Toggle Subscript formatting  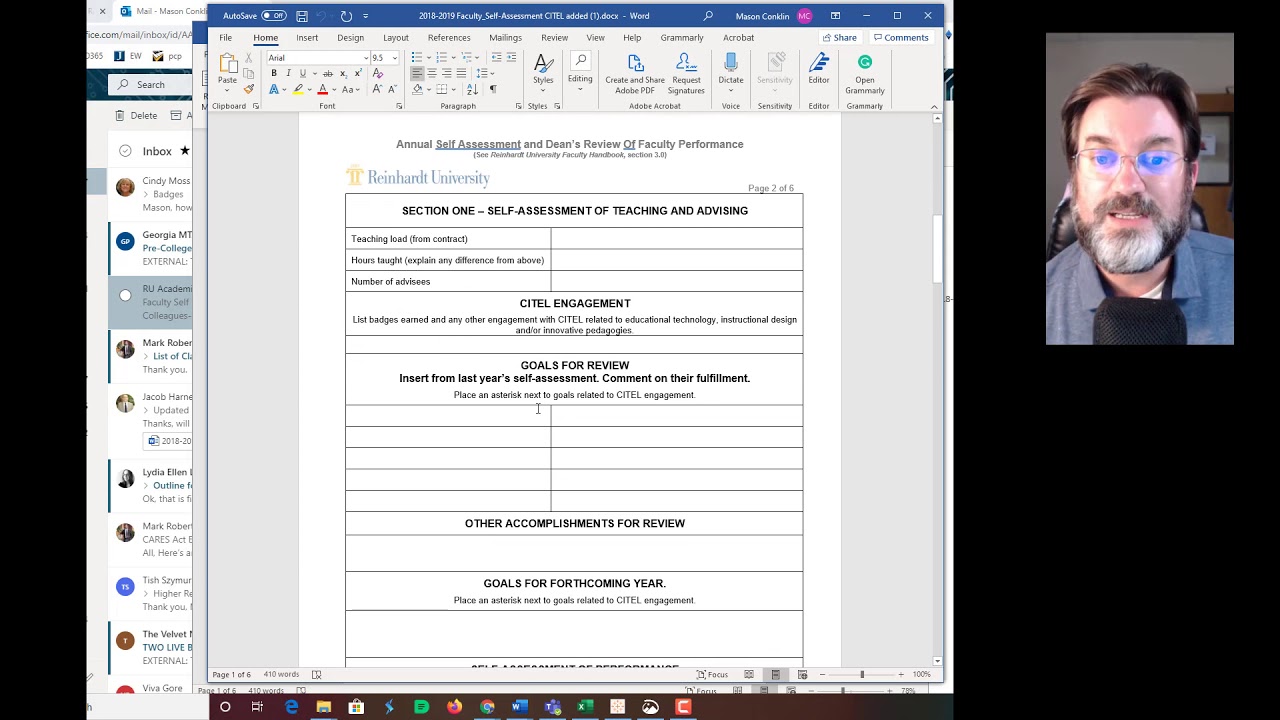coord(343,74)
